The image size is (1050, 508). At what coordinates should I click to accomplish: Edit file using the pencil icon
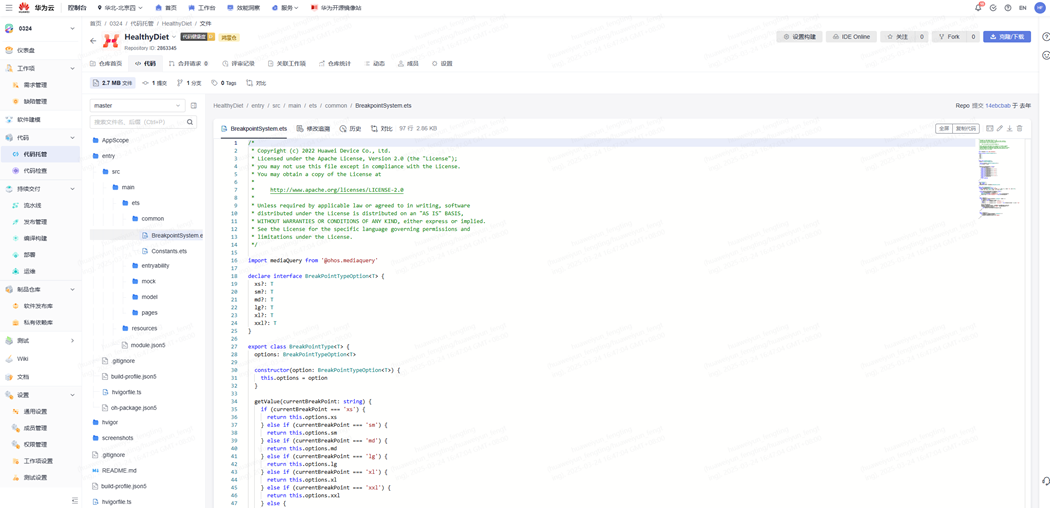coord(1000,128)
